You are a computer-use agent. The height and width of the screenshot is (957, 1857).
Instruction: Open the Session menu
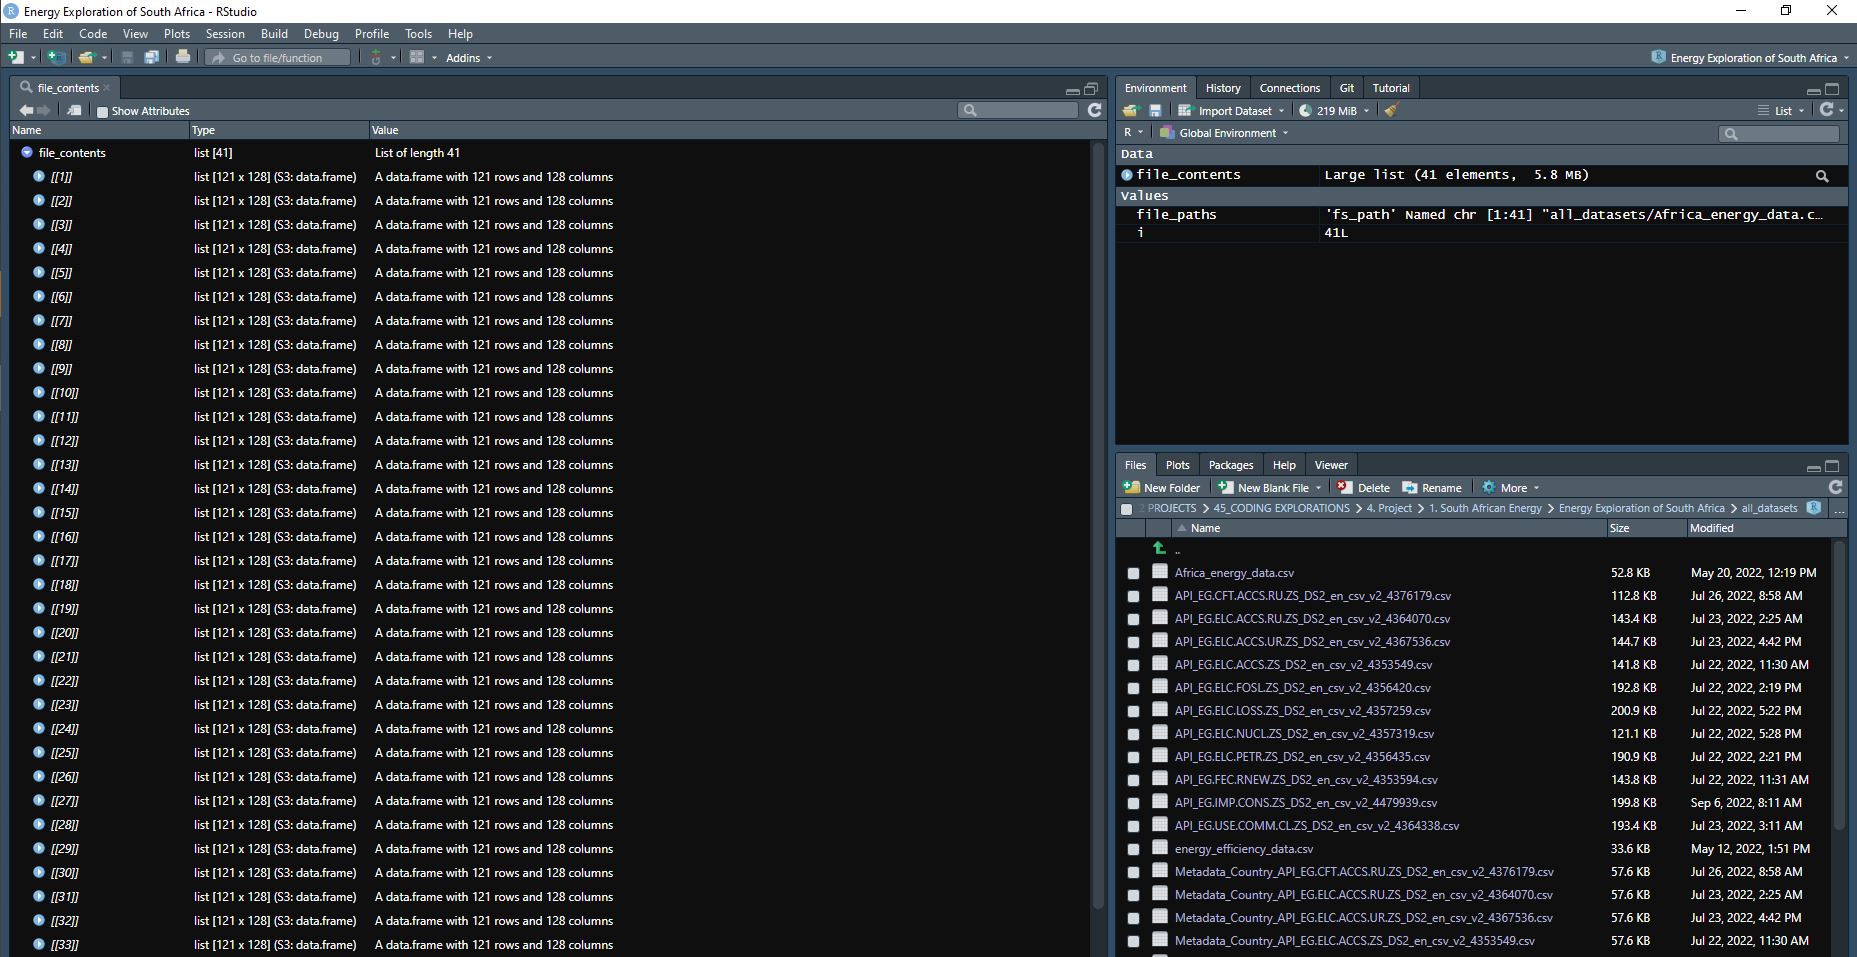pyautogui.click(x=224, y=33)
